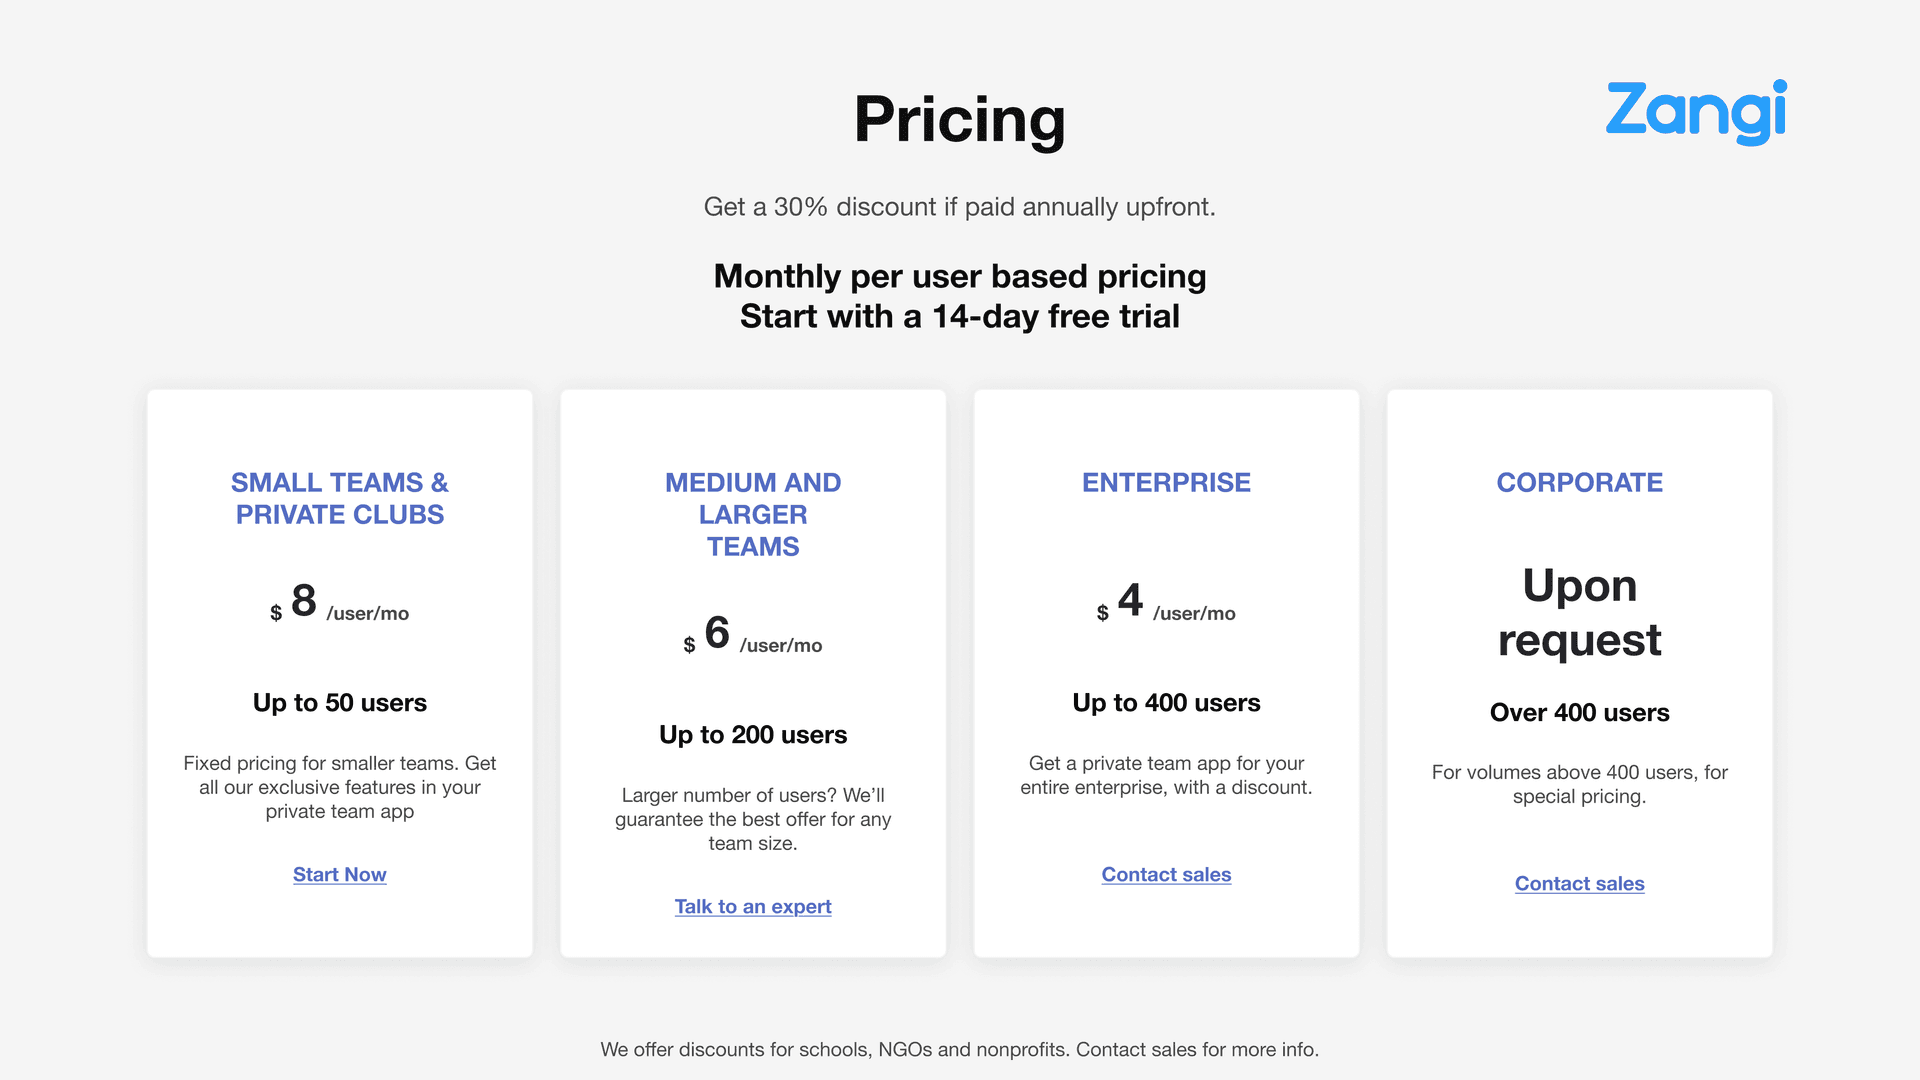
Task: Click the Zangi logo
Action: pyautogui.click(x=1696, y=112)
